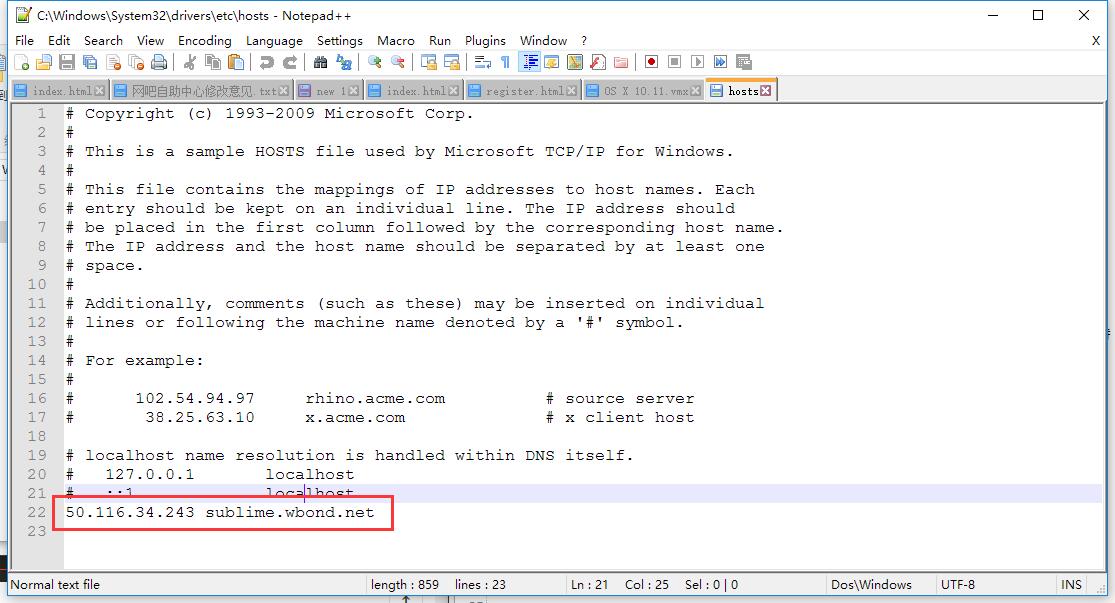Switch to the OS X 10.11.vmx tab
The image size is (1115, 603).
(x=645, y=91)
